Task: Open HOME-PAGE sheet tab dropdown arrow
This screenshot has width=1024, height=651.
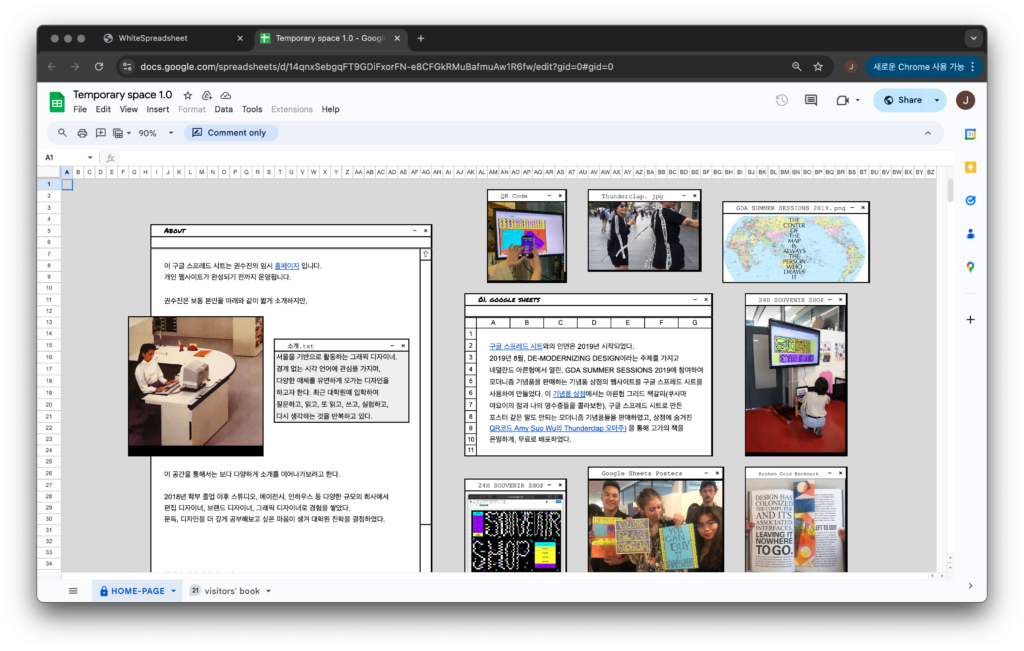Action: [x=173, y=591]
